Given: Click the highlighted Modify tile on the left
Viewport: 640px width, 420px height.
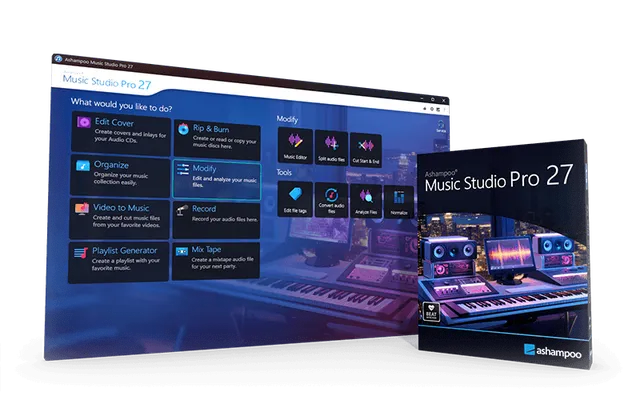Looking at the screenshot, I should point(216,180).
